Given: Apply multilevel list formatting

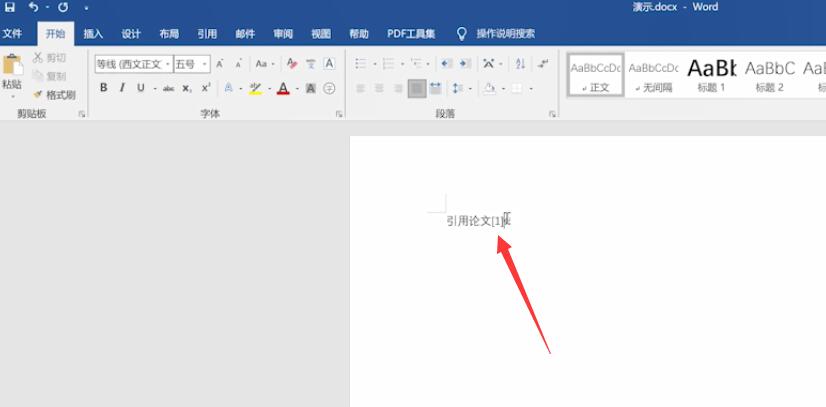Looking at the screenshot, I should (x=417, y=64).
